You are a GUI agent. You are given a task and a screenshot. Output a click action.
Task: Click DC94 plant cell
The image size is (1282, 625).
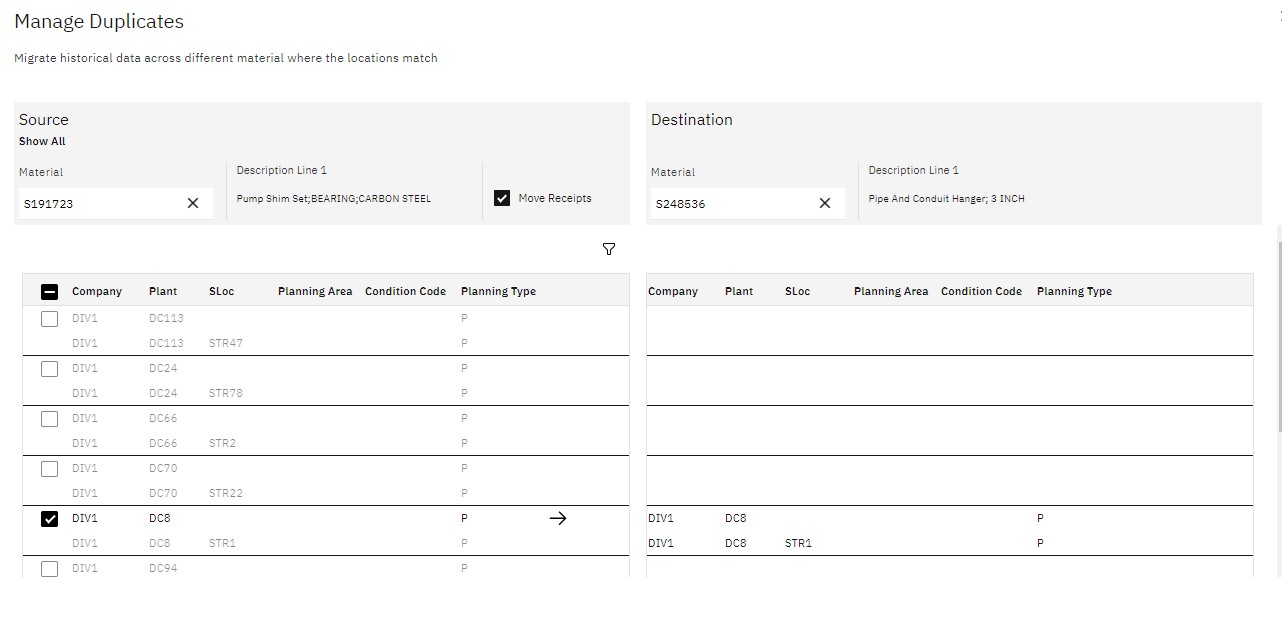pos(163,568)
